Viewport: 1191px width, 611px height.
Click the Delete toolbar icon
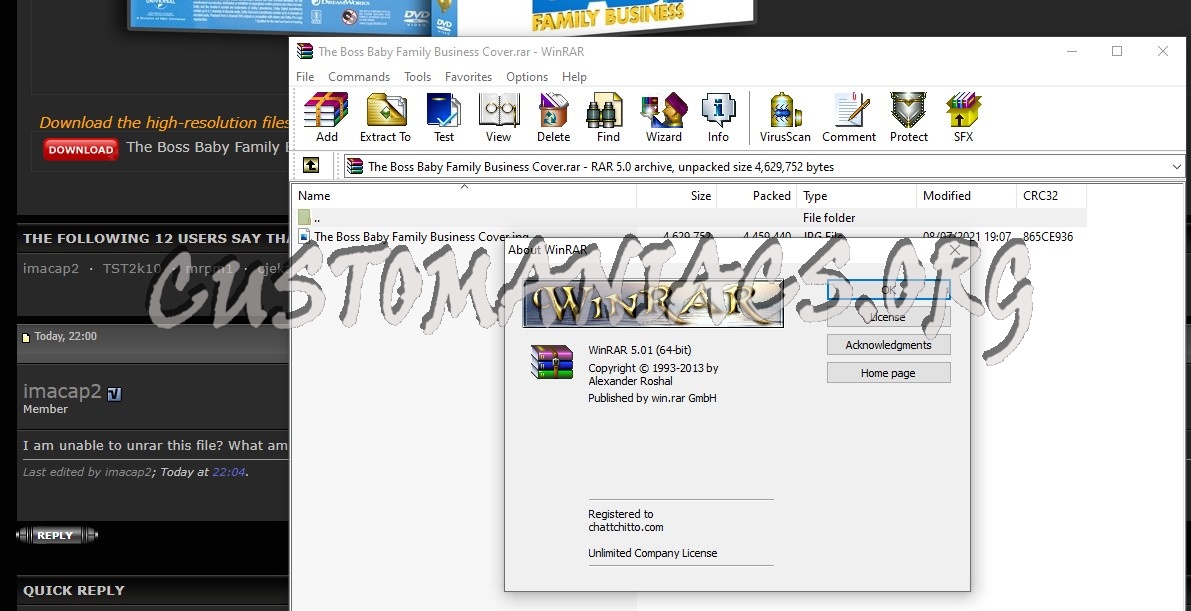click(x=553, y=117)
